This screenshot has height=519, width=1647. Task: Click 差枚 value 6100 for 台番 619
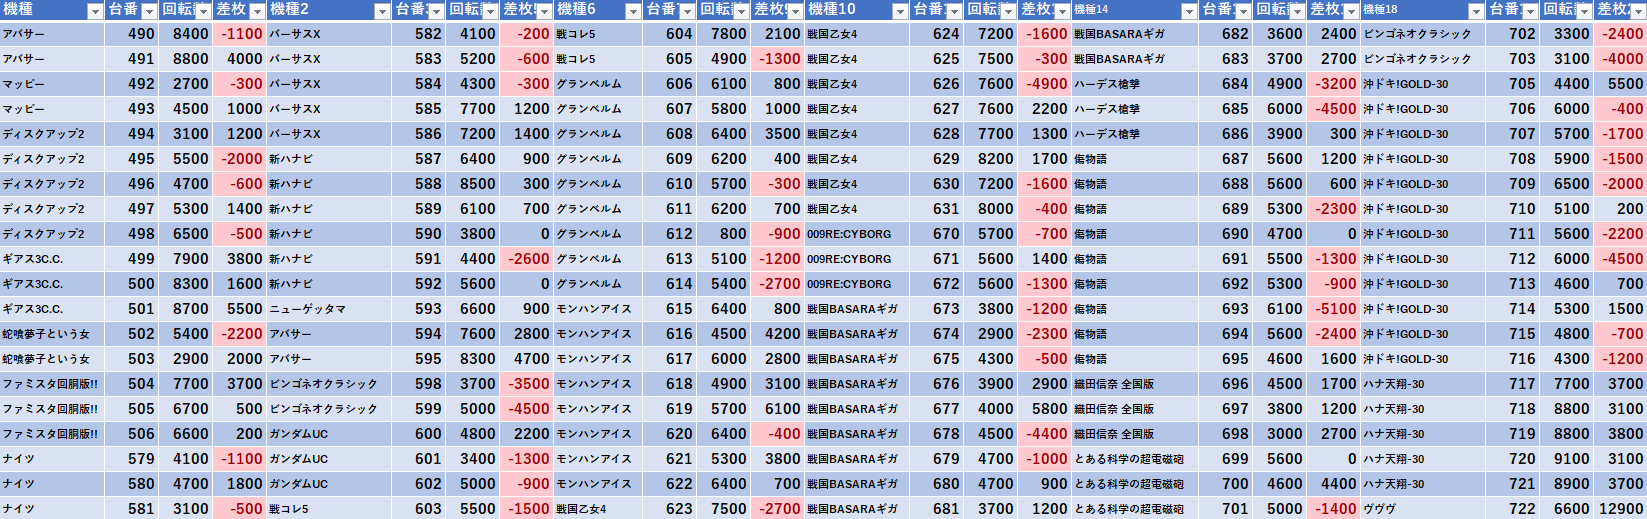777,409
